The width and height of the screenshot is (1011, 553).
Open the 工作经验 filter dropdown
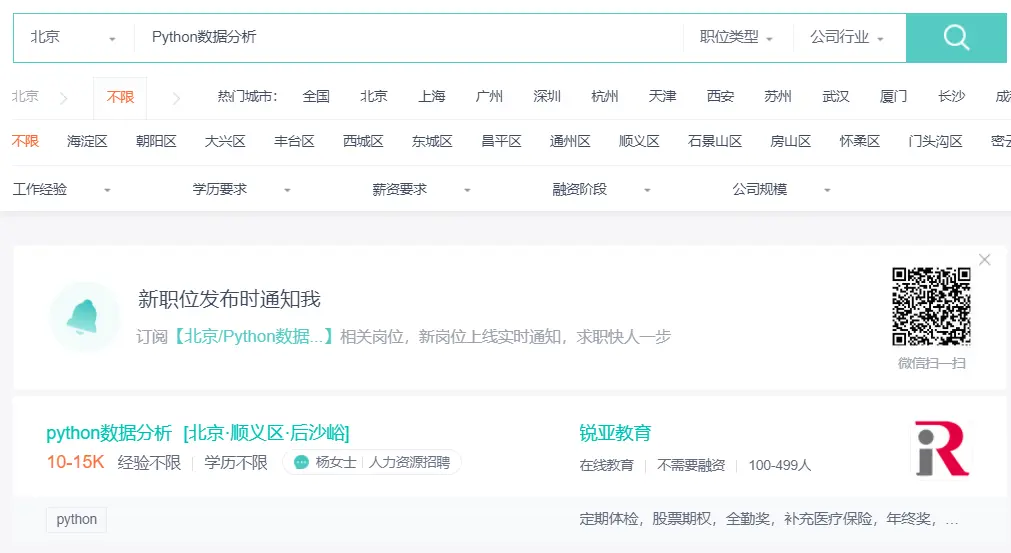click(62, 189)
